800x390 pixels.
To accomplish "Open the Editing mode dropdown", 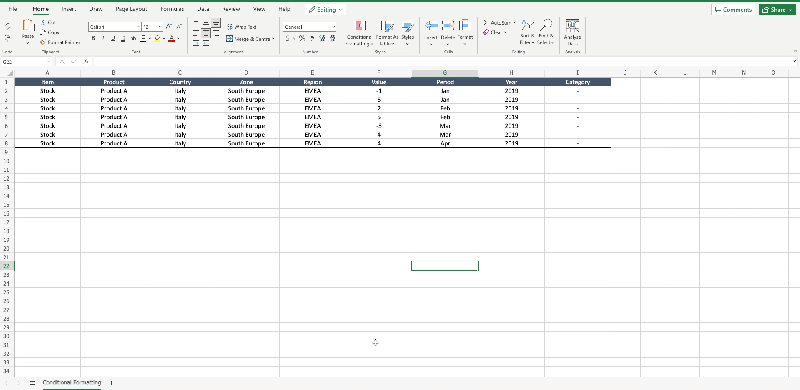I will (x=326, y=10).
